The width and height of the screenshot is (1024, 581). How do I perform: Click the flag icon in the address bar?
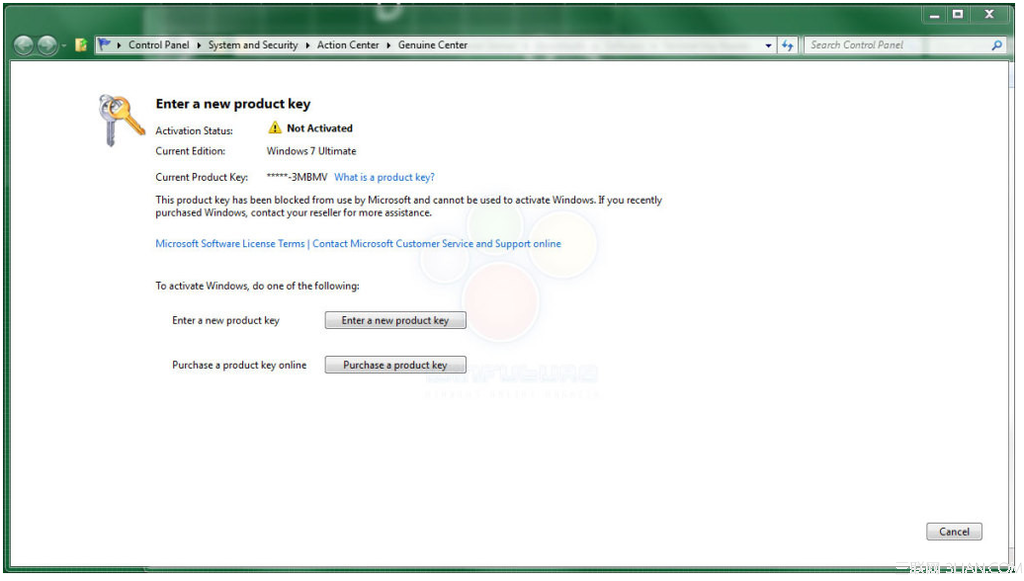click(x=104, y=44)
